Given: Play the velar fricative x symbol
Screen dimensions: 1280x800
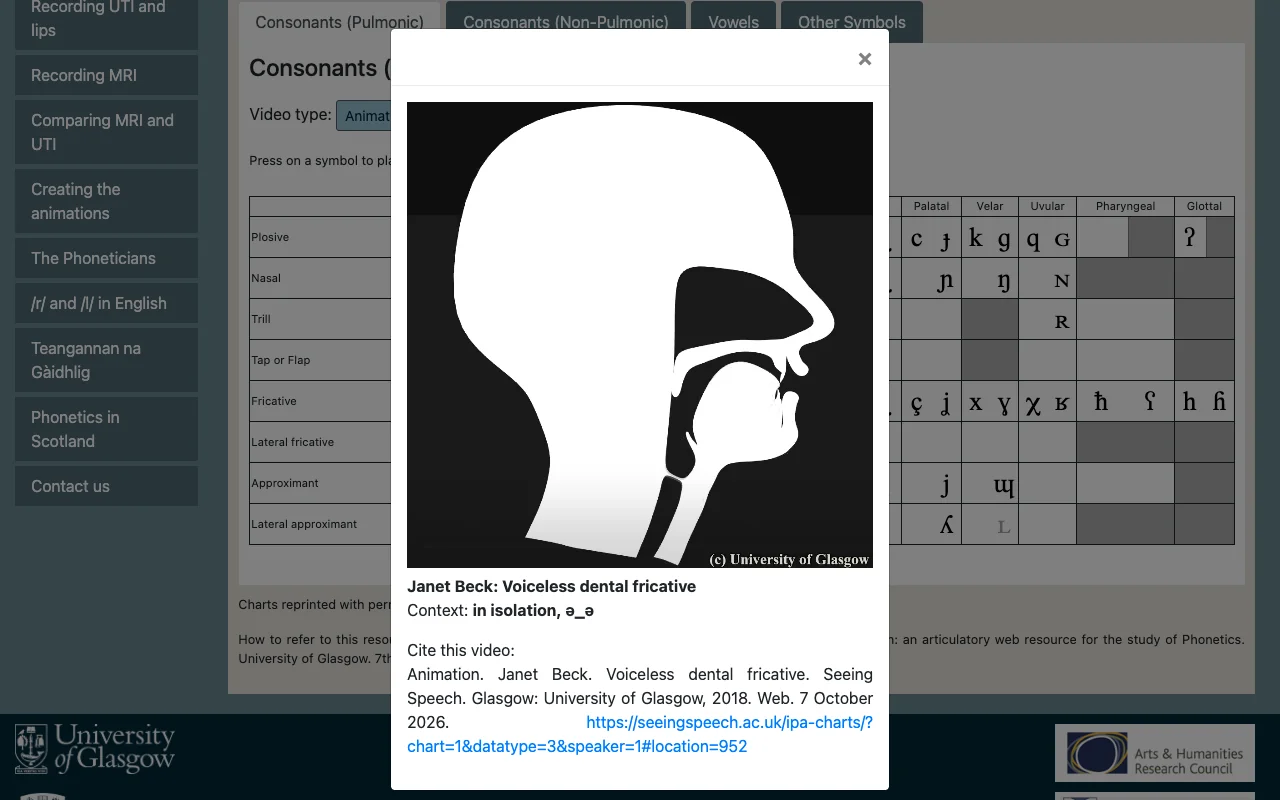Looking at the screenshot, I should coord(976,402).
